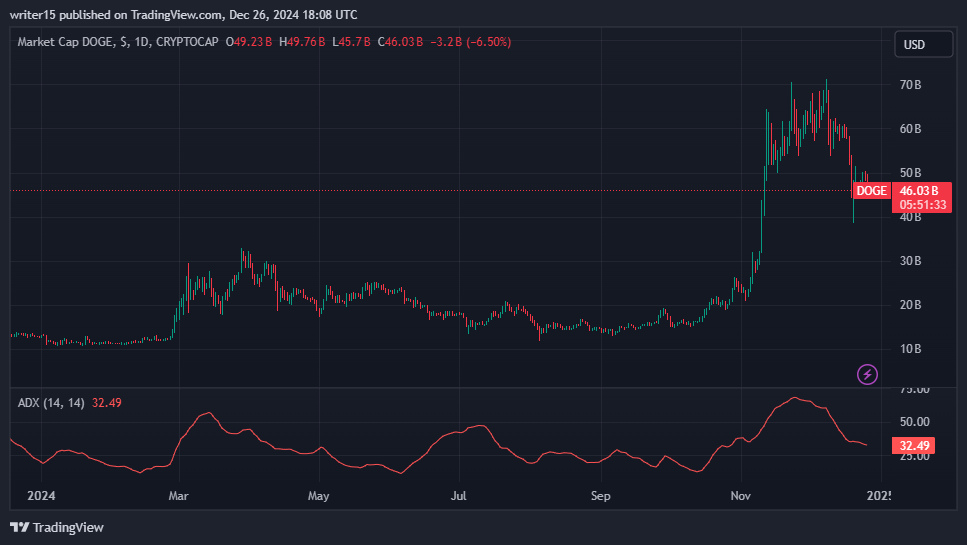The height and width of the screenshot is (545, 967).
Task: Select the 46.03 B current value label
Action: (x=919, y=191)
